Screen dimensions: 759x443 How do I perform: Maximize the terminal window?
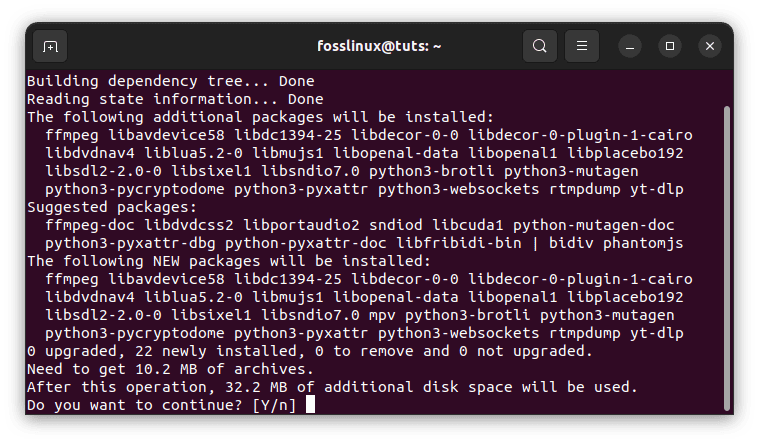click(x=670, y=46)
